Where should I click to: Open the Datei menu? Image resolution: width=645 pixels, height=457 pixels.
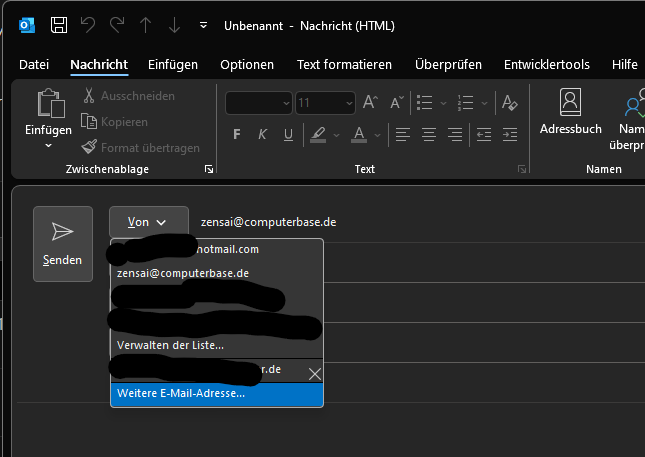tap(34, 65)
